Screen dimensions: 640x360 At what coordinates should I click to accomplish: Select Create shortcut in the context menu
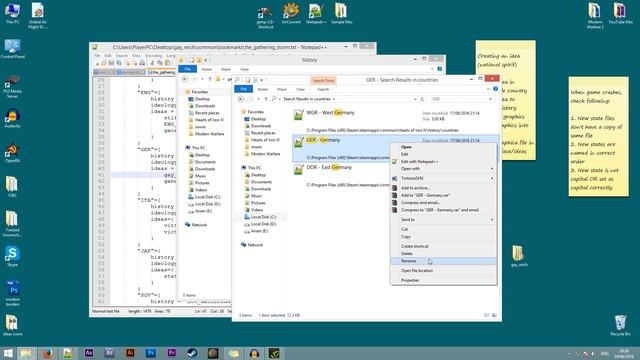(443, 247)
